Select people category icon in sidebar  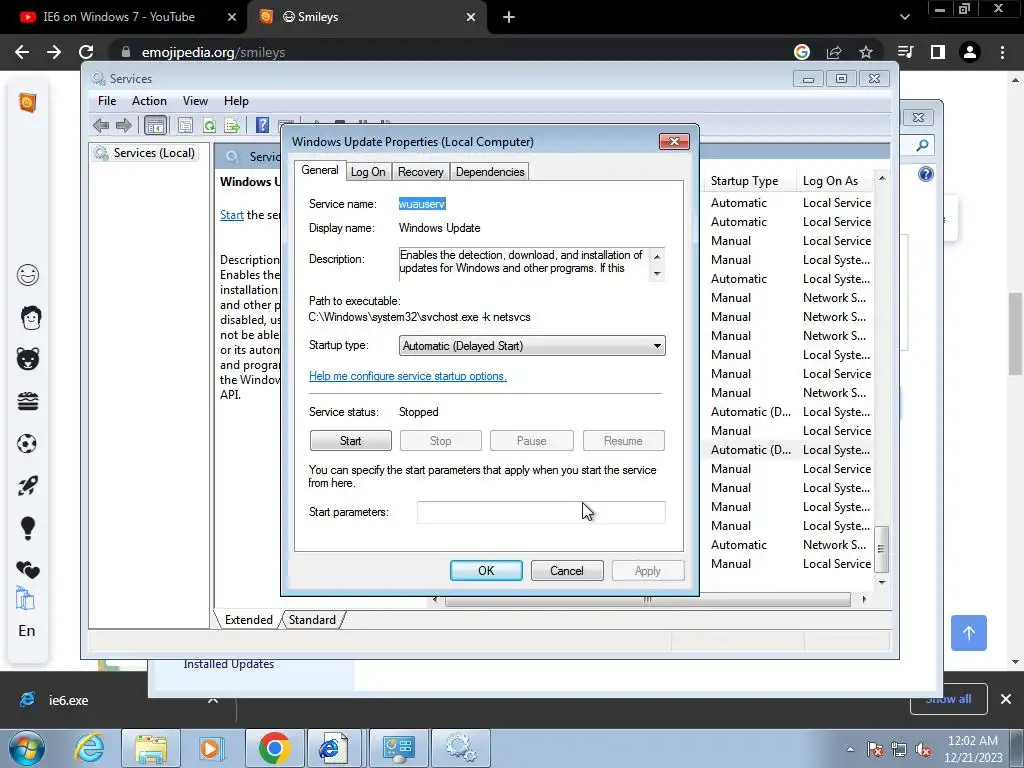coord(30,317)
